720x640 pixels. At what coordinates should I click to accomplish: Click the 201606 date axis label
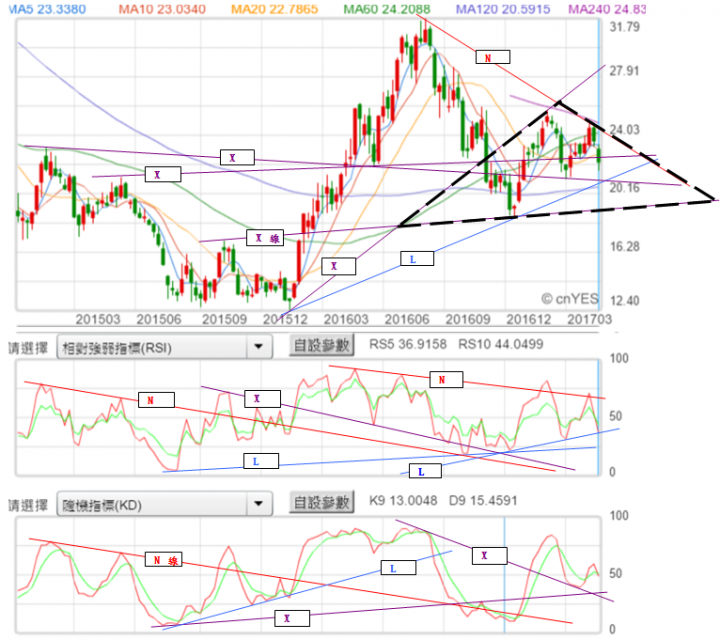[407, 320]
